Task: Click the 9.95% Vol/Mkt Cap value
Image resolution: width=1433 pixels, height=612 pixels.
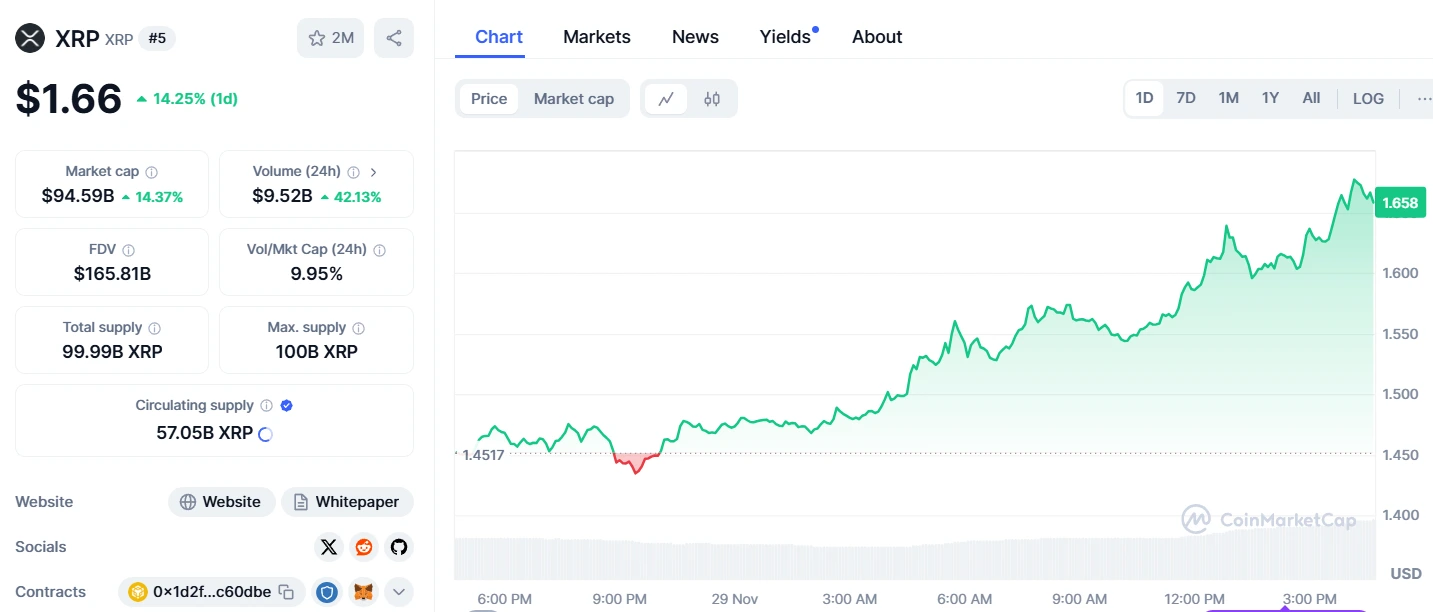Action: [316, 274]
